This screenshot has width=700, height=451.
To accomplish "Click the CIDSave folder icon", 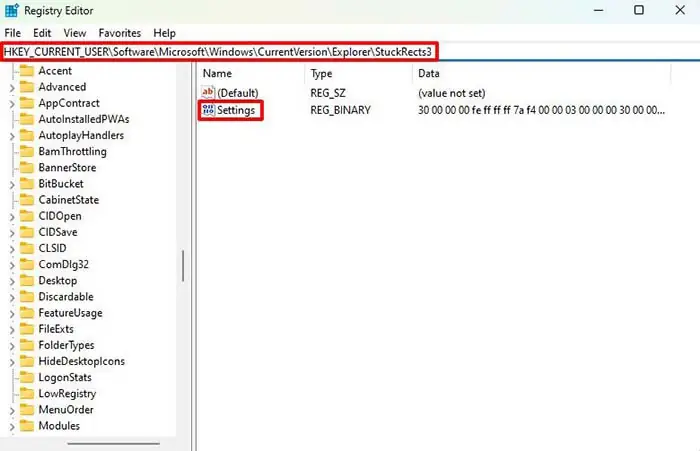I will point(27,232).
